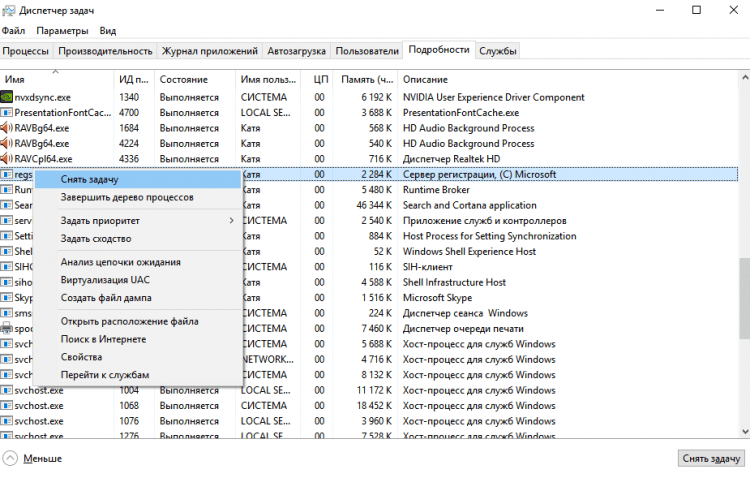750x478 pixels.
Task: Switch to the Службы tab
Action: (497, 51)
